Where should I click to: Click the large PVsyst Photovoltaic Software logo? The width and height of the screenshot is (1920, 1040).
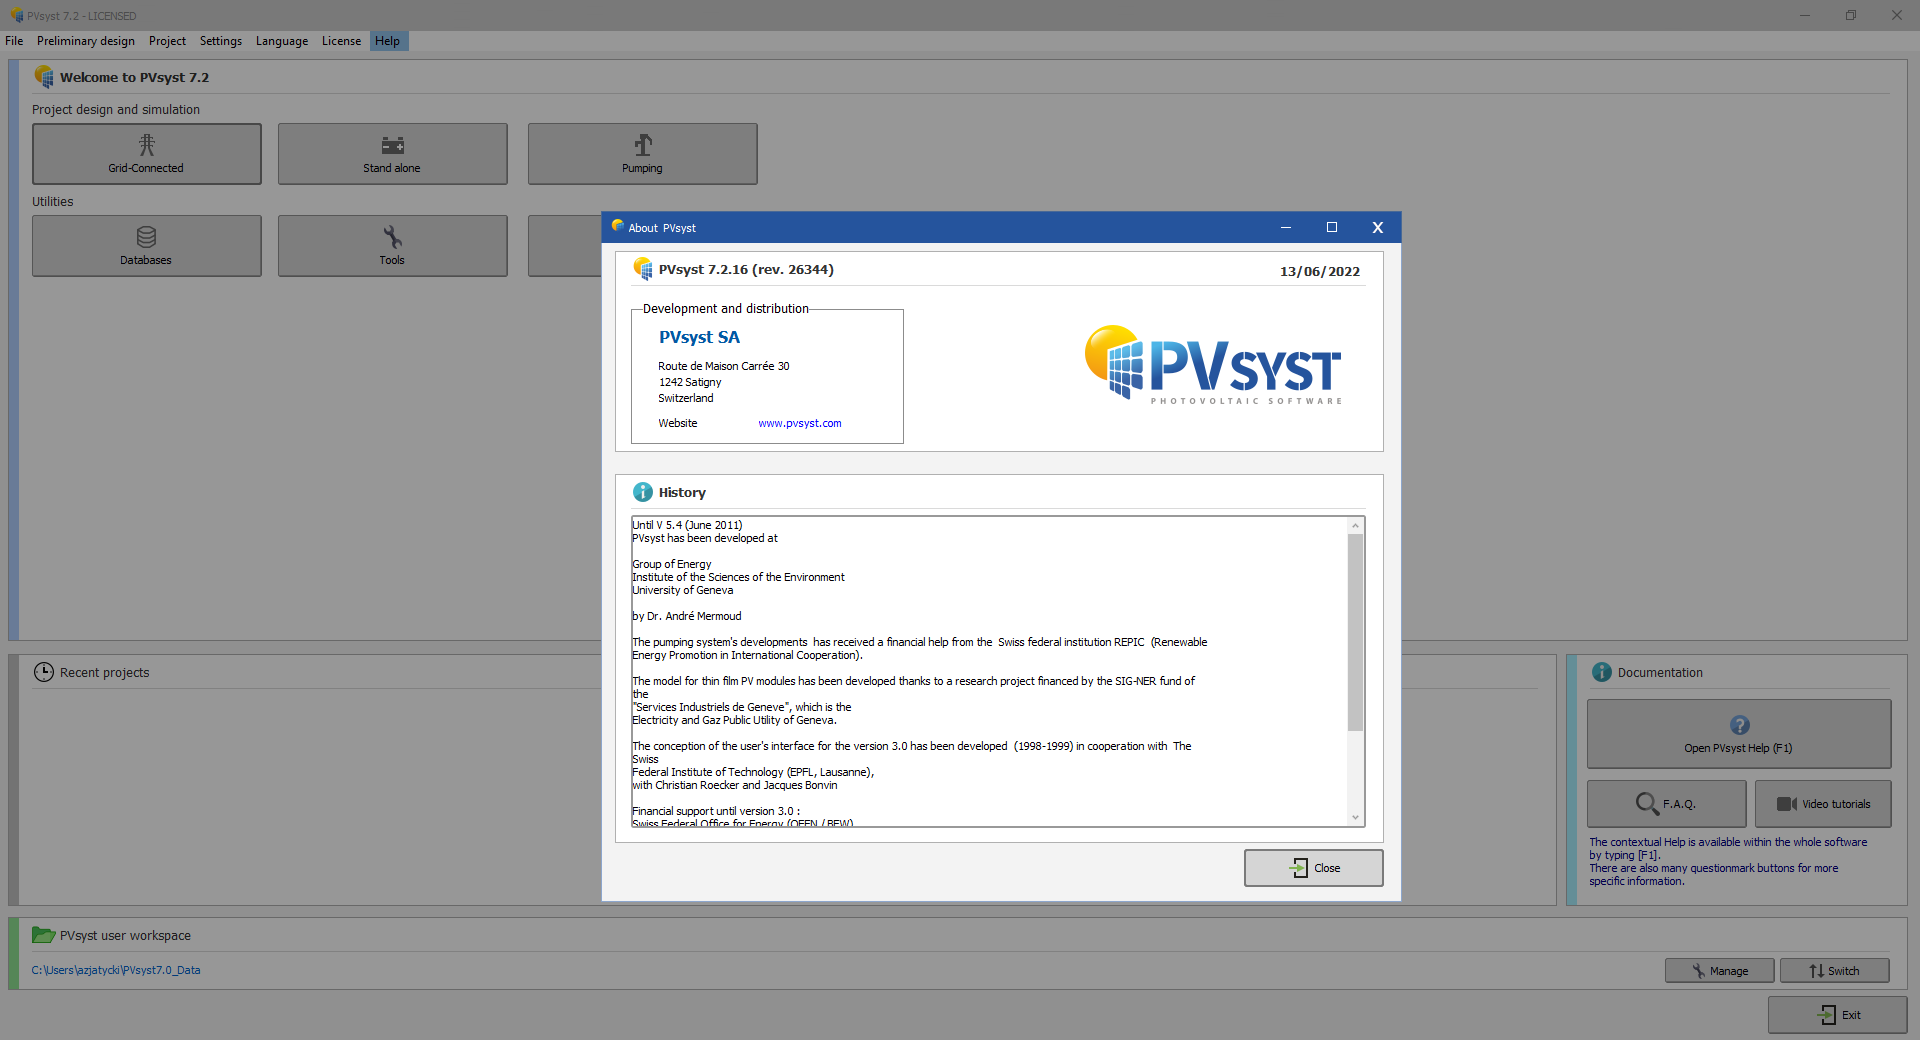(x=1213, y=364)
